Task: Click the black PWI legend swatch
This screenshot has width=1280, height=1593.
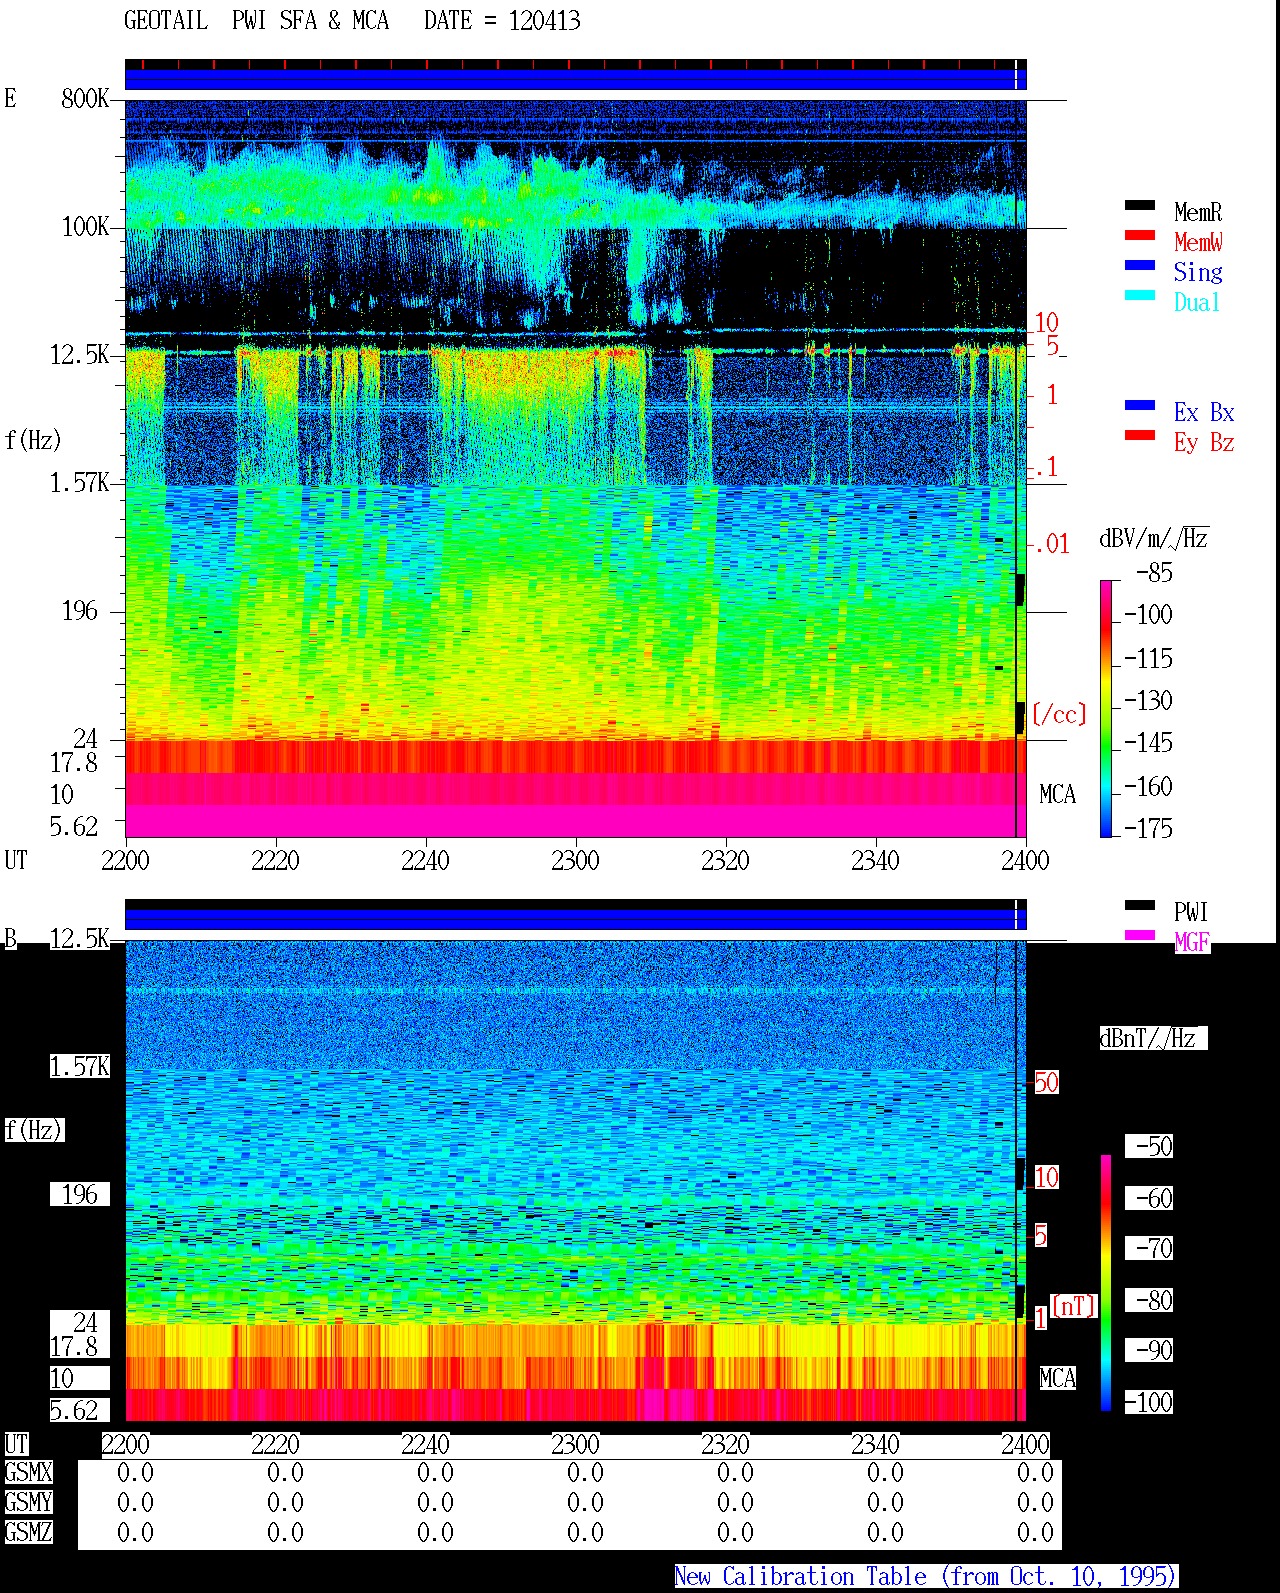Action: pos(1139,906)
